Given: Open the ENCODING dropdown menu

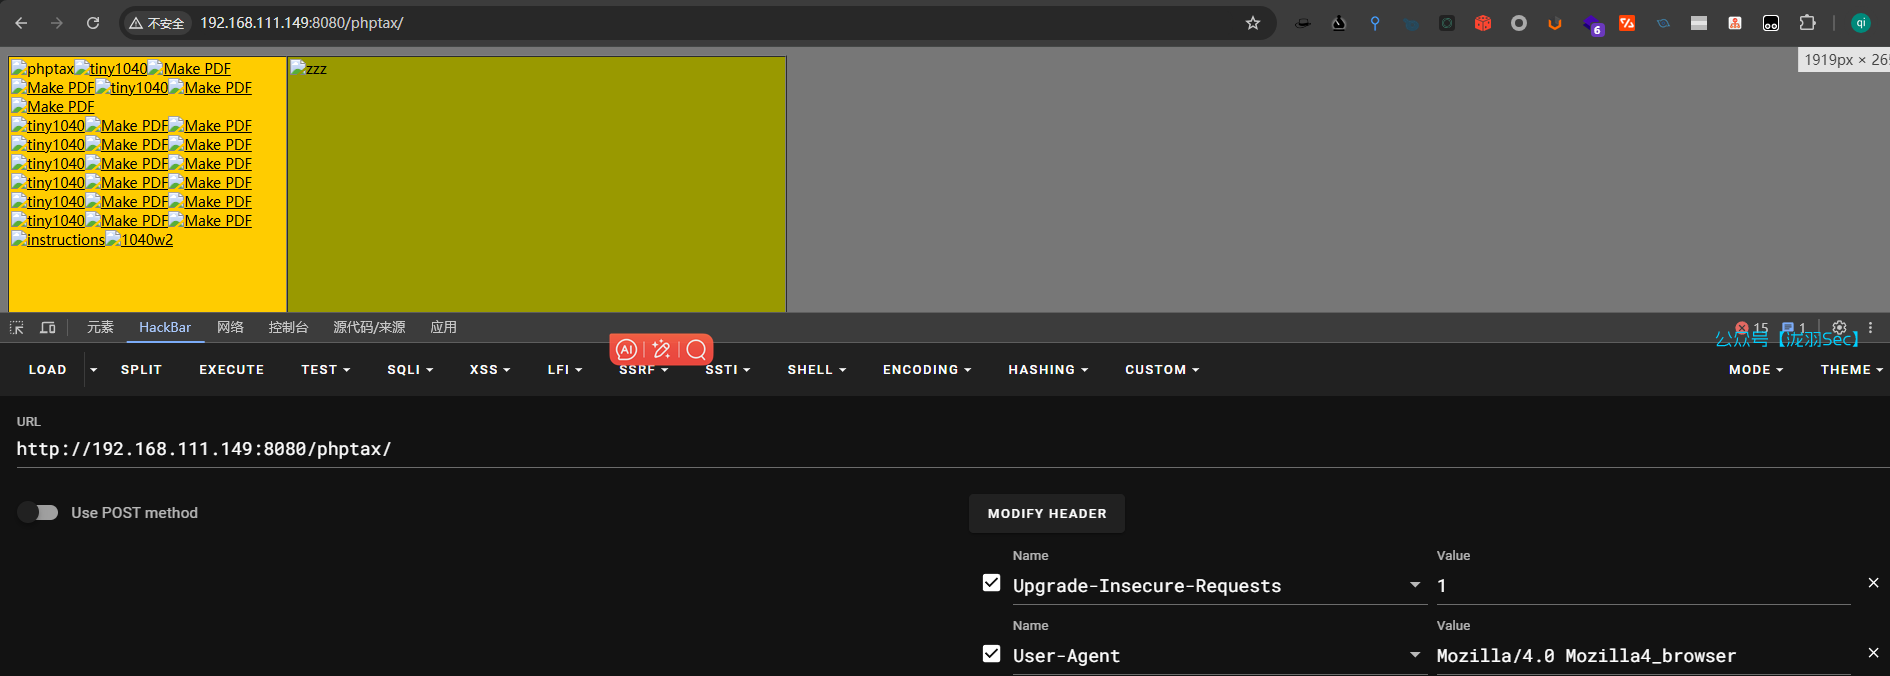Looking at the screenshot, I should point(926,370).
